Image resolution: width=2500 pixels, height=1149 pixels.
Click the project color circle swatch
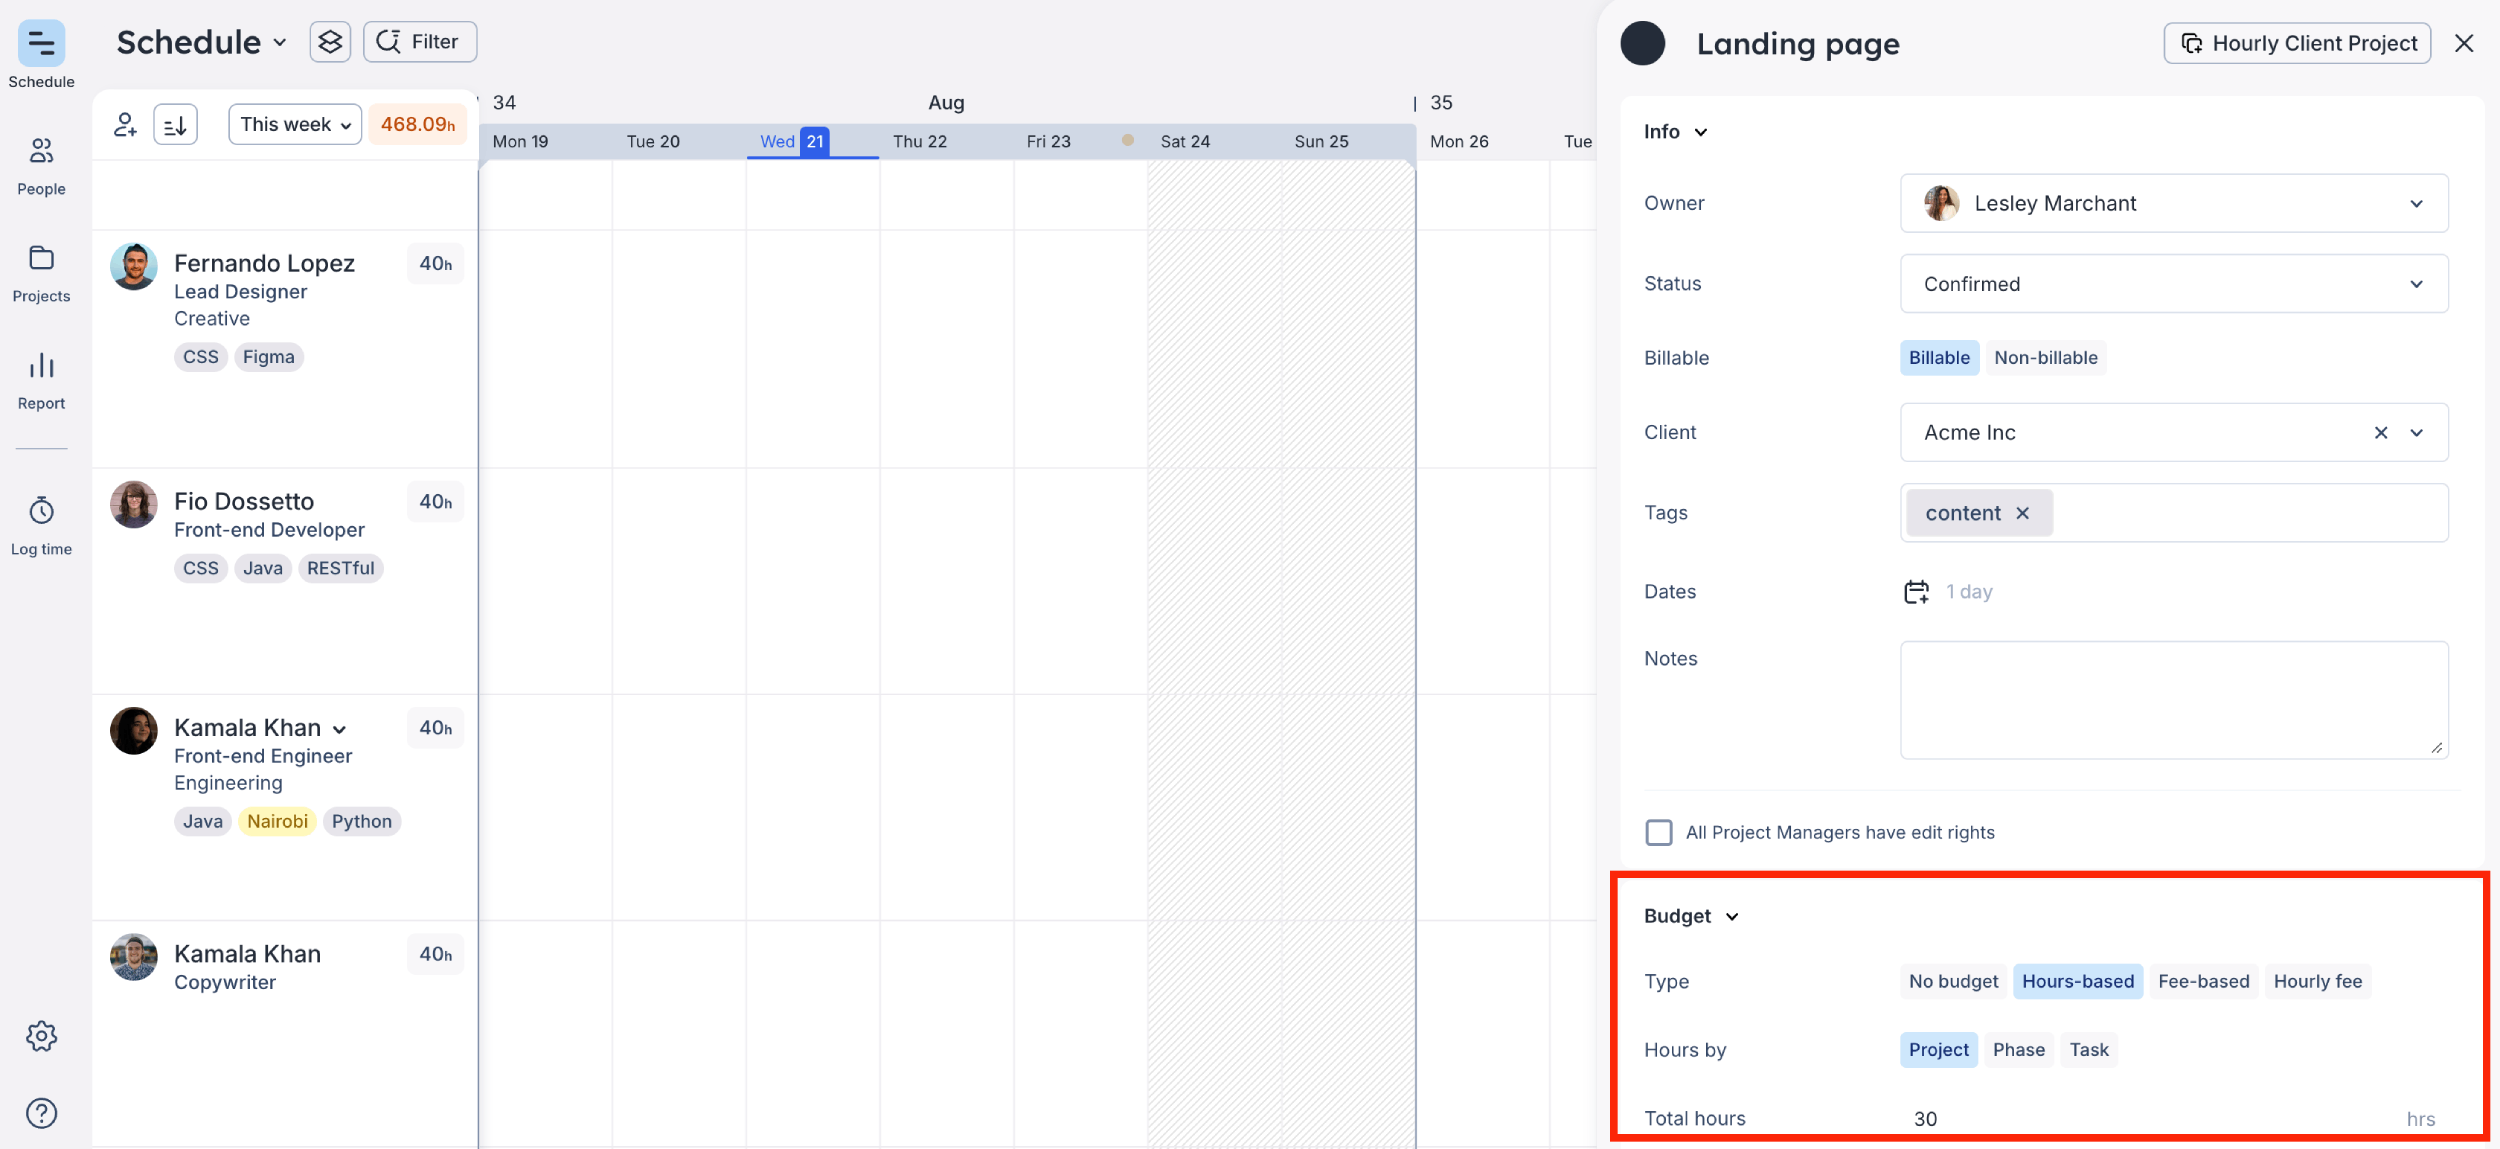[1642, 43]
